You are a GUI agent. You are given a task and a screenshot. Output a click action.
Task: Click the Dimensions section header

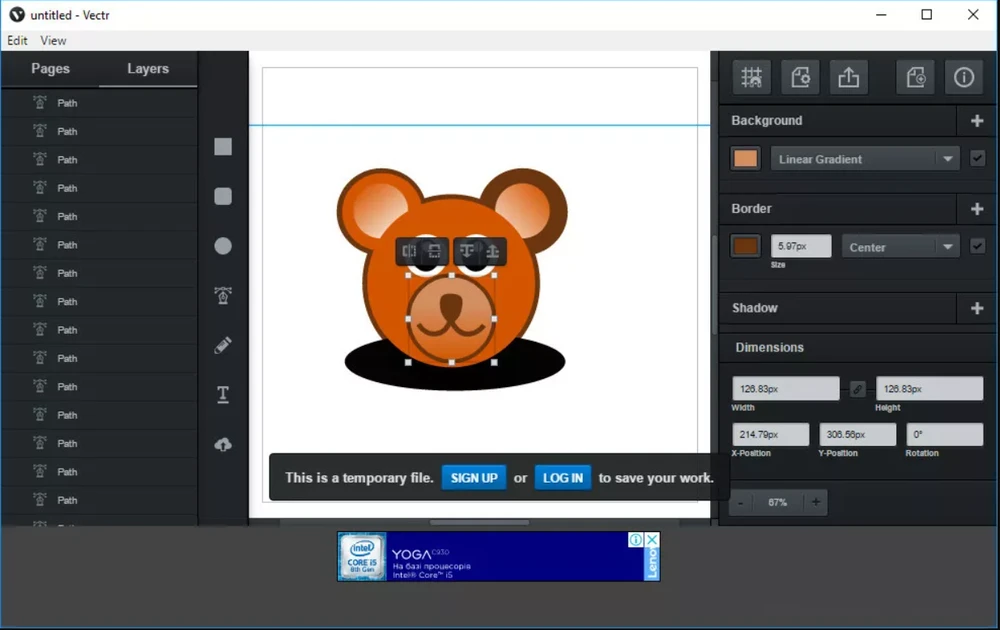tap(769, 348)
